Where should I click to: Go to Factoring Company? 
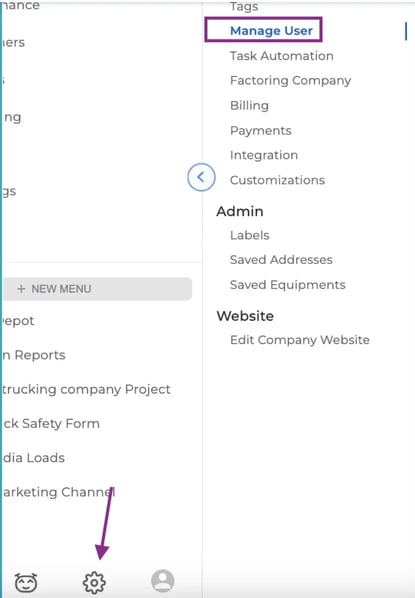pos(291,80)
